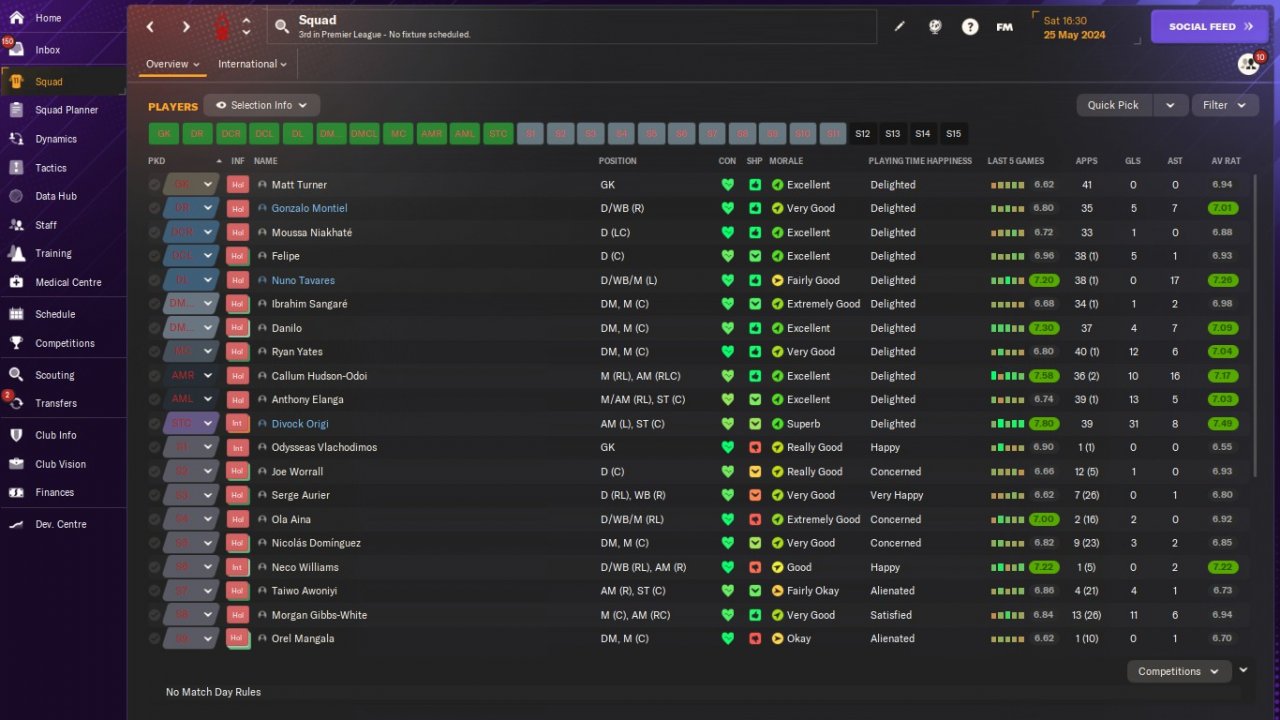Screen dimensions: 1280x720
Task: Open the Inbox envelope icon
Action: pos(16,50)
